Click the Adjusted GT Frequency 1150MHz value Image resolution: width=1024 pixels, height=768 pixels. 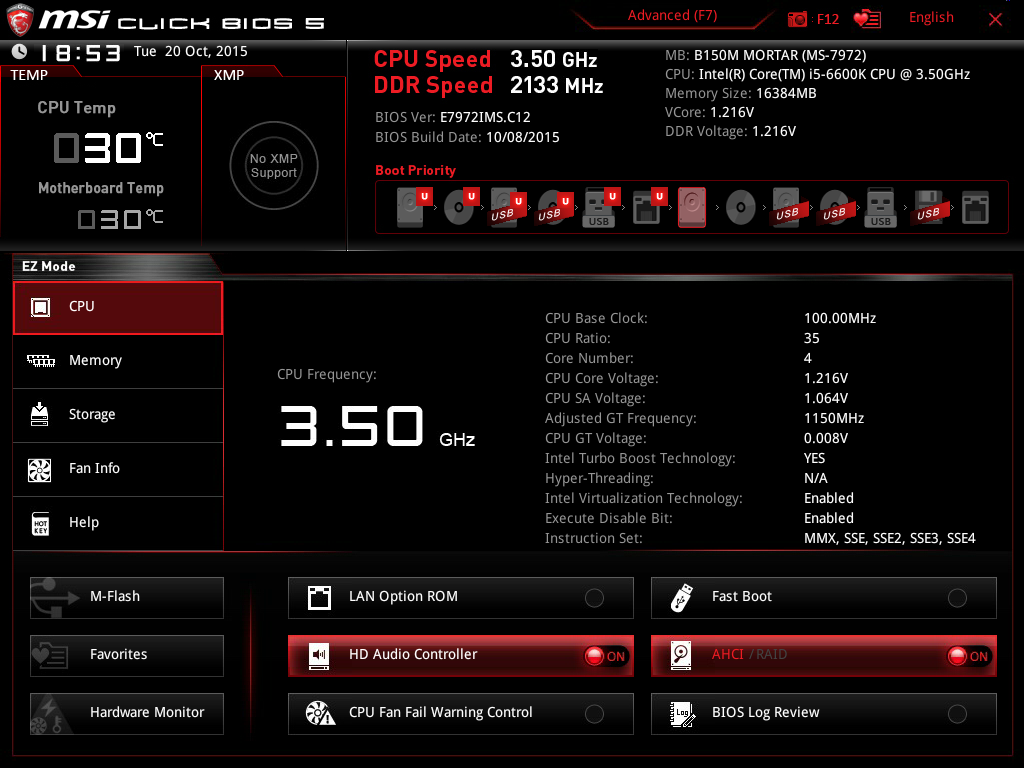point(834,418)
